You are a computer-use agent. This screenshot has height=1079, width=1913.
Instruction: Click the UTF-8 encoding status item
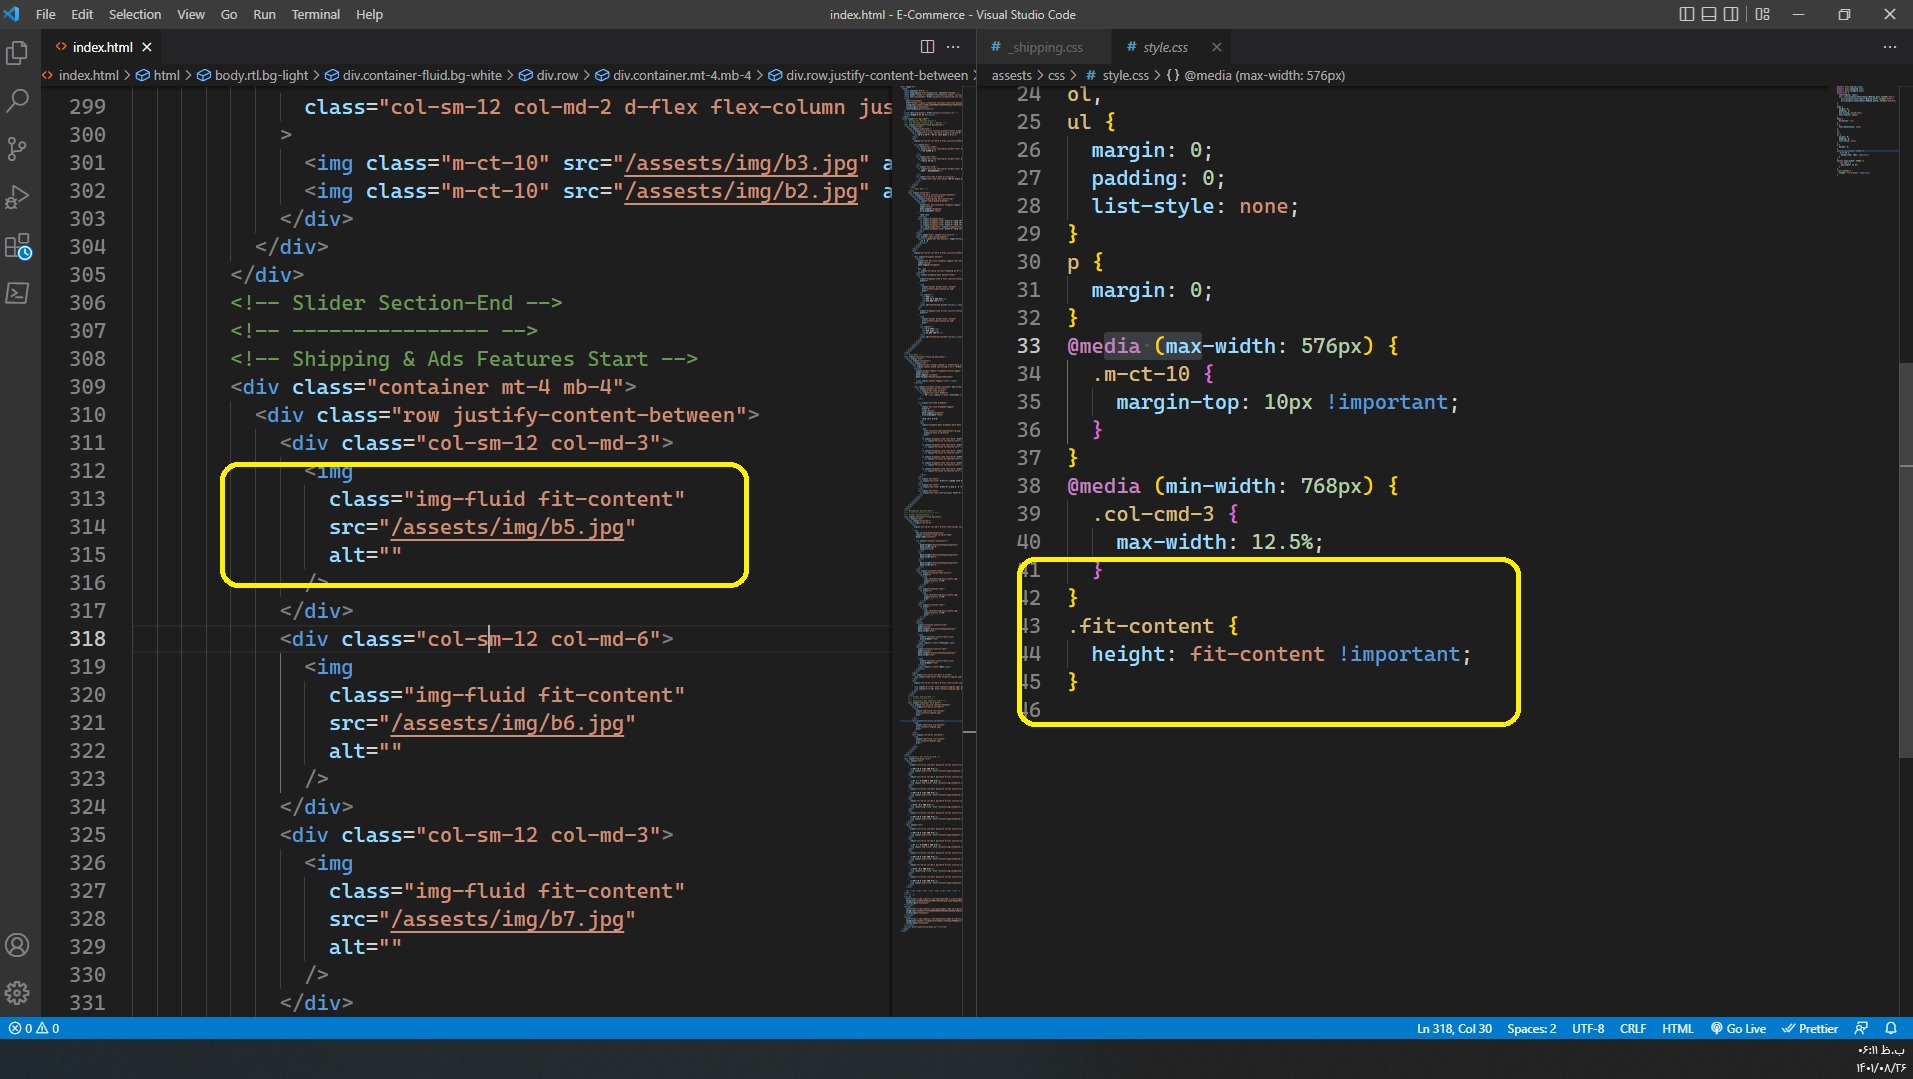coord(1588,1028)
